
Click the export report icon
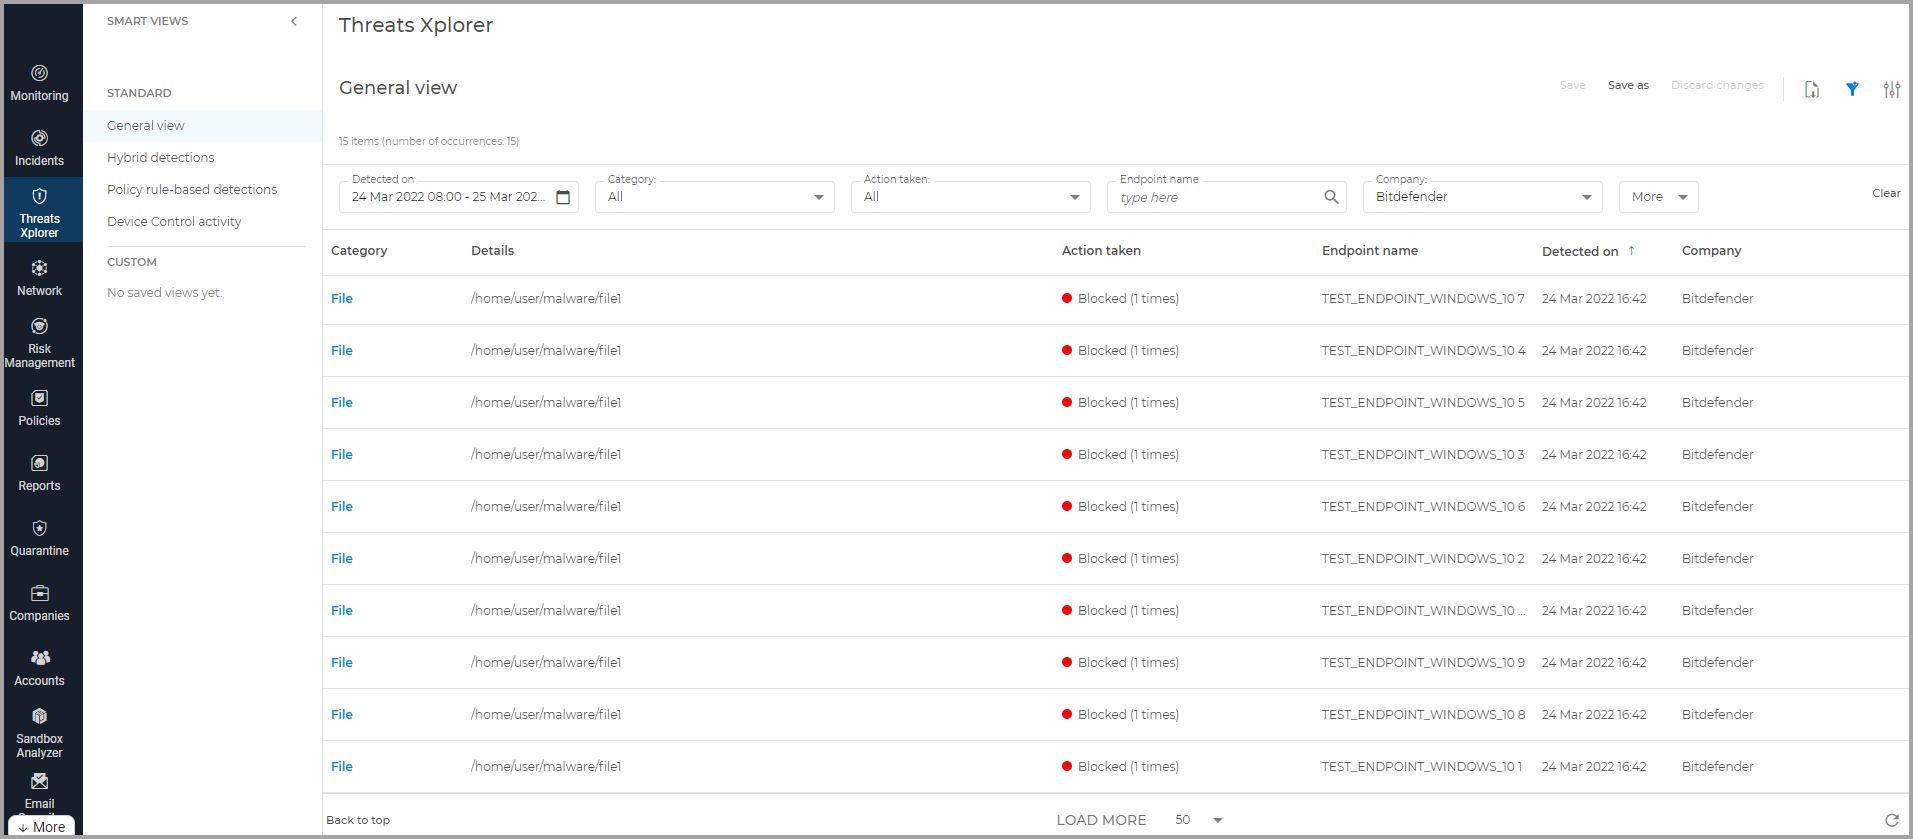(x=1811, y=90)
